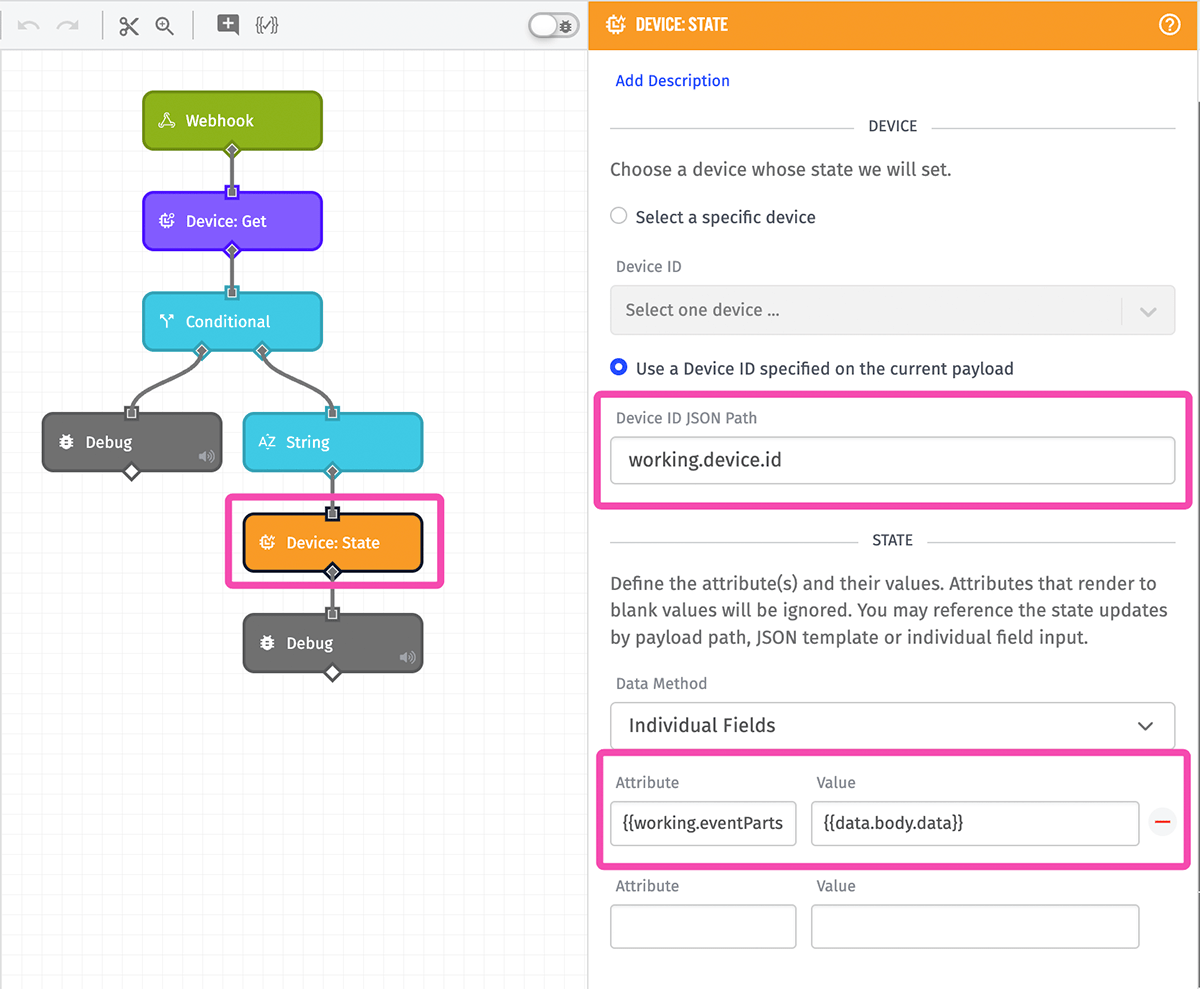Click the Webhook node output connector
1200x989 pixels.
(232, 150)
